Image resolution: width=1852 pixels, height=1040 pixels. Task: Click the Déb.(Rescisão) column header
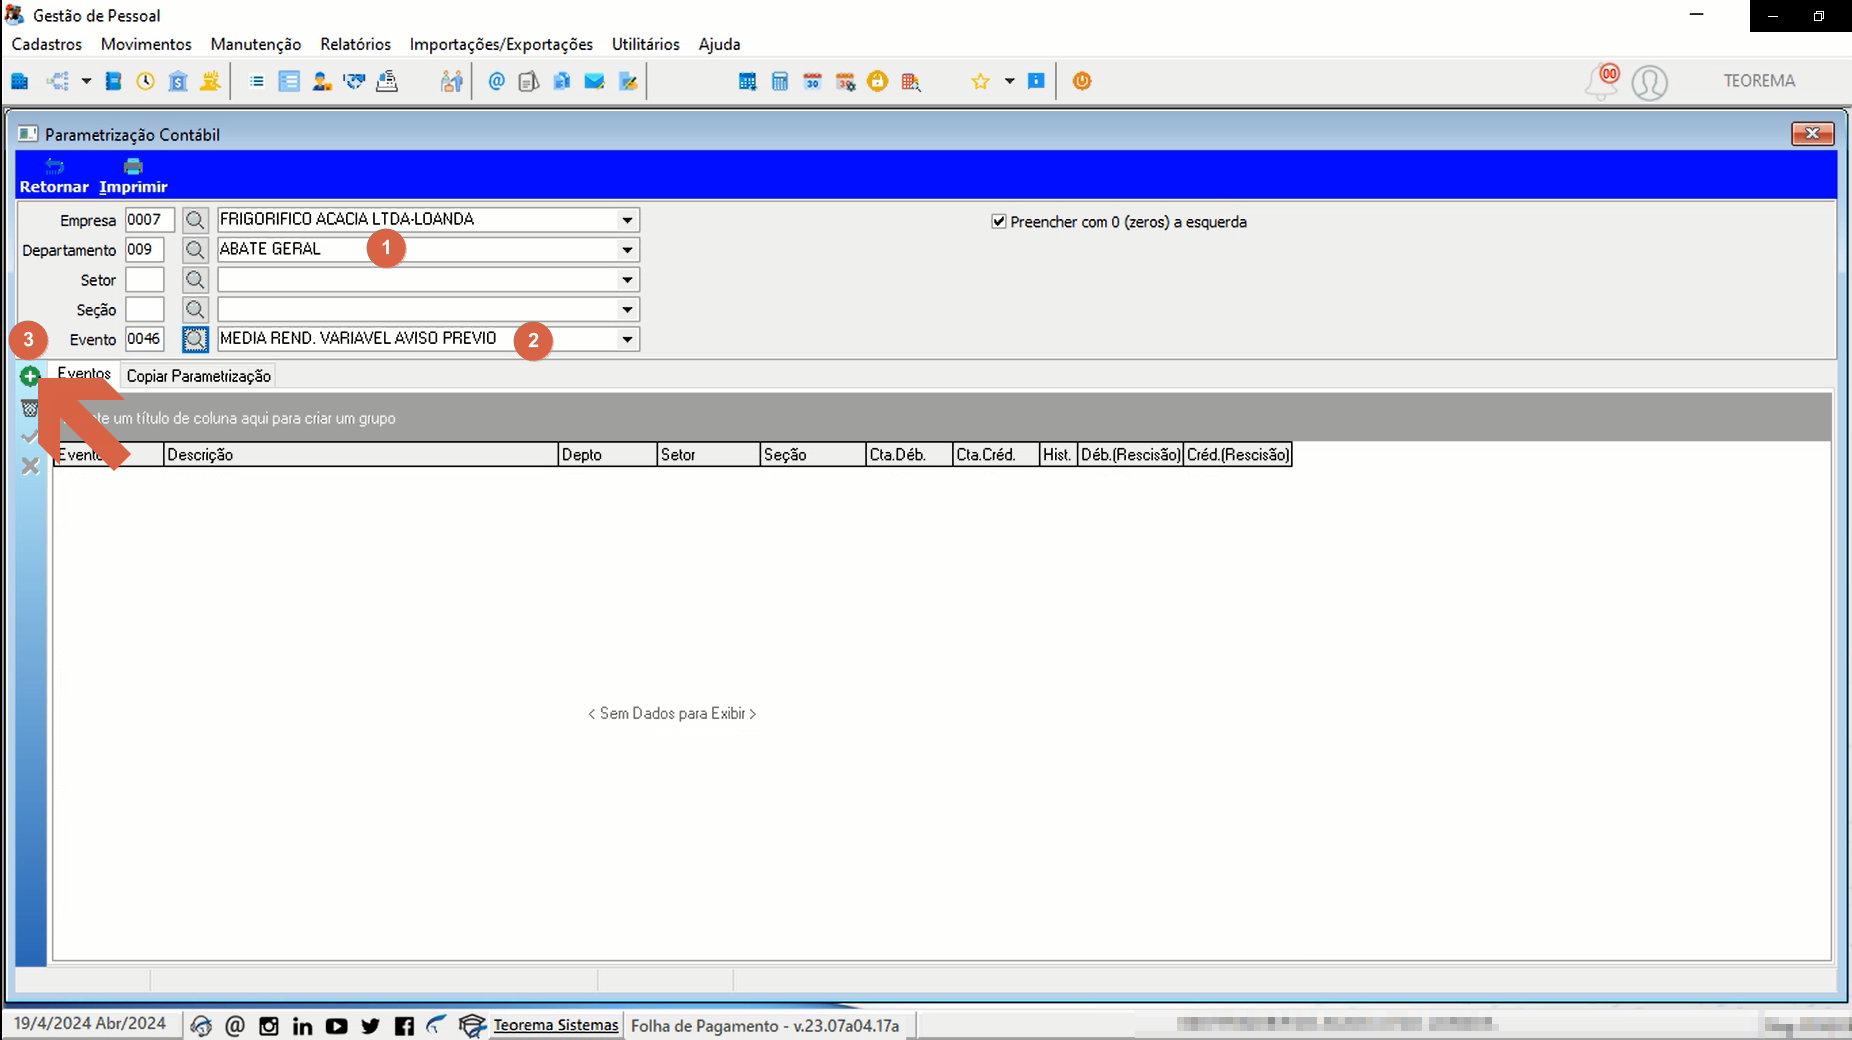coord(1130,455)
